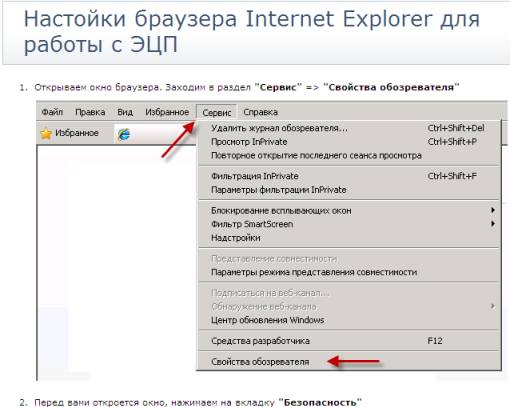The height and width of the screenshot is (407, 510).
Task: Open the Файл menu
Action: click(x=52, y=112)
